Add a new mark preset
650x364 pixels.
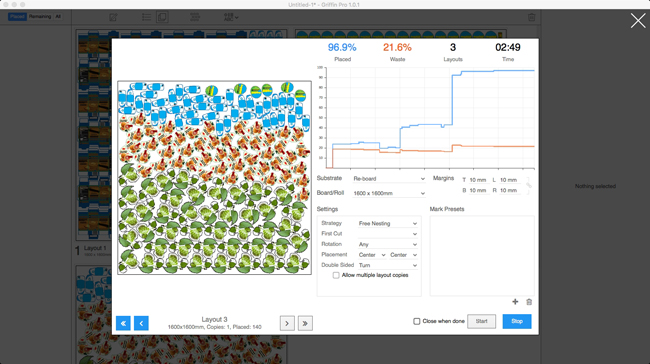pos(515,302)
